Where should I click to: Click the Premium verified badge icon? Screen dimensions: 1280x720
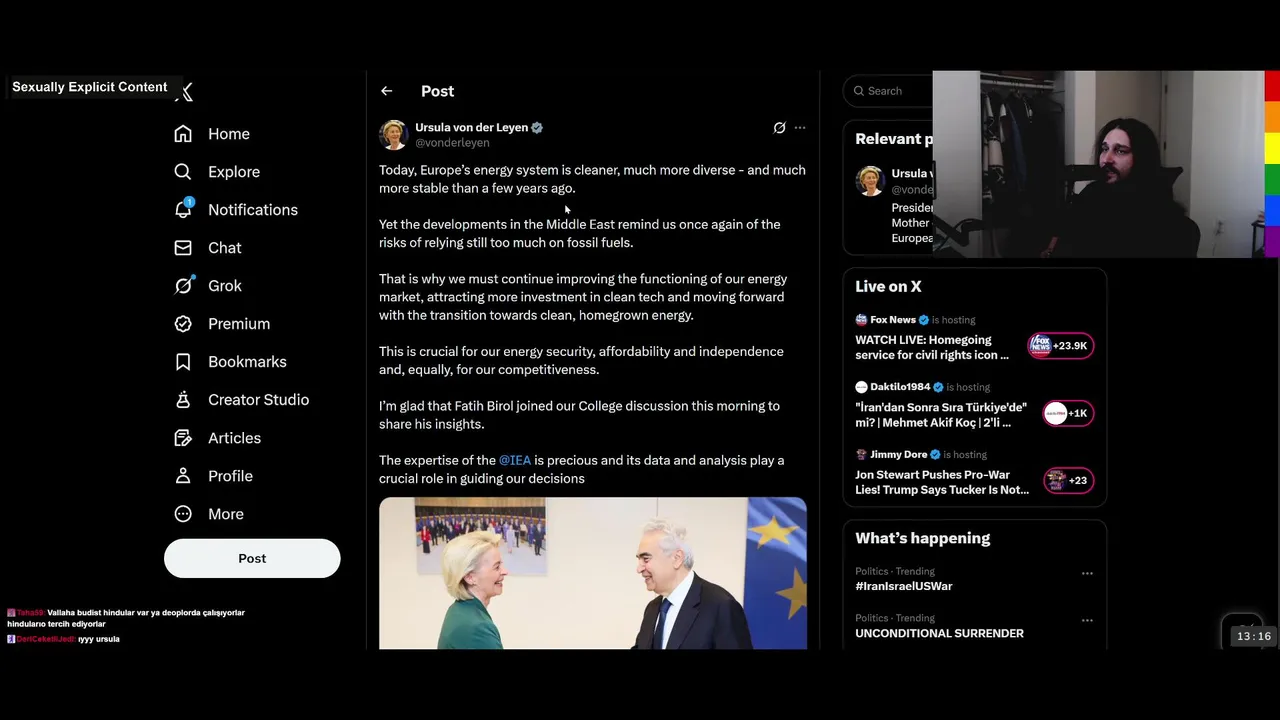click(183, 324)
